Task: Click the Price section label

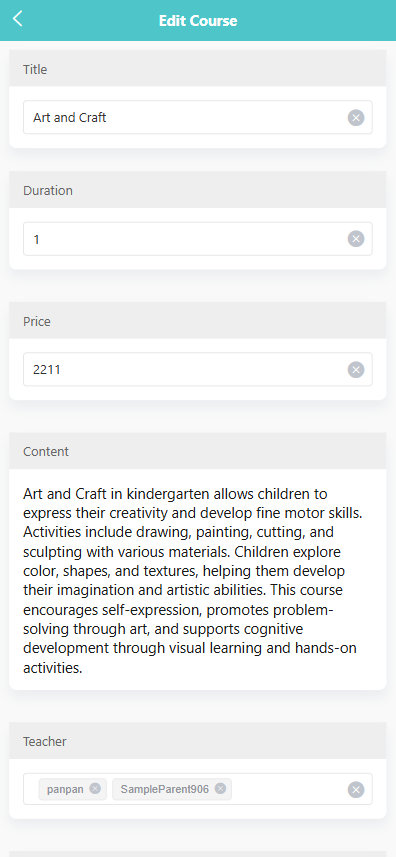Action: [x=37, y=321]
